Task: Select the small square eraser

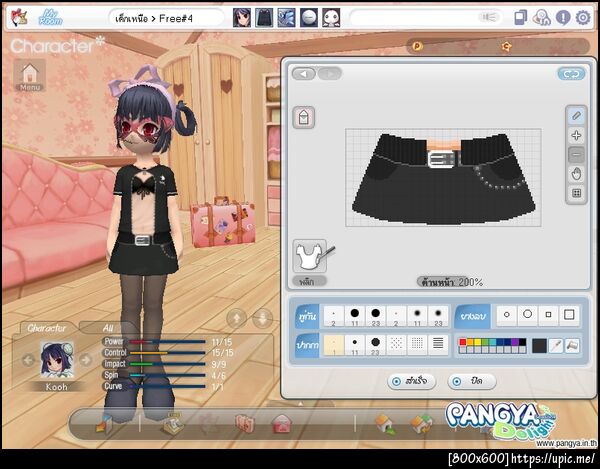Action: 548,315
